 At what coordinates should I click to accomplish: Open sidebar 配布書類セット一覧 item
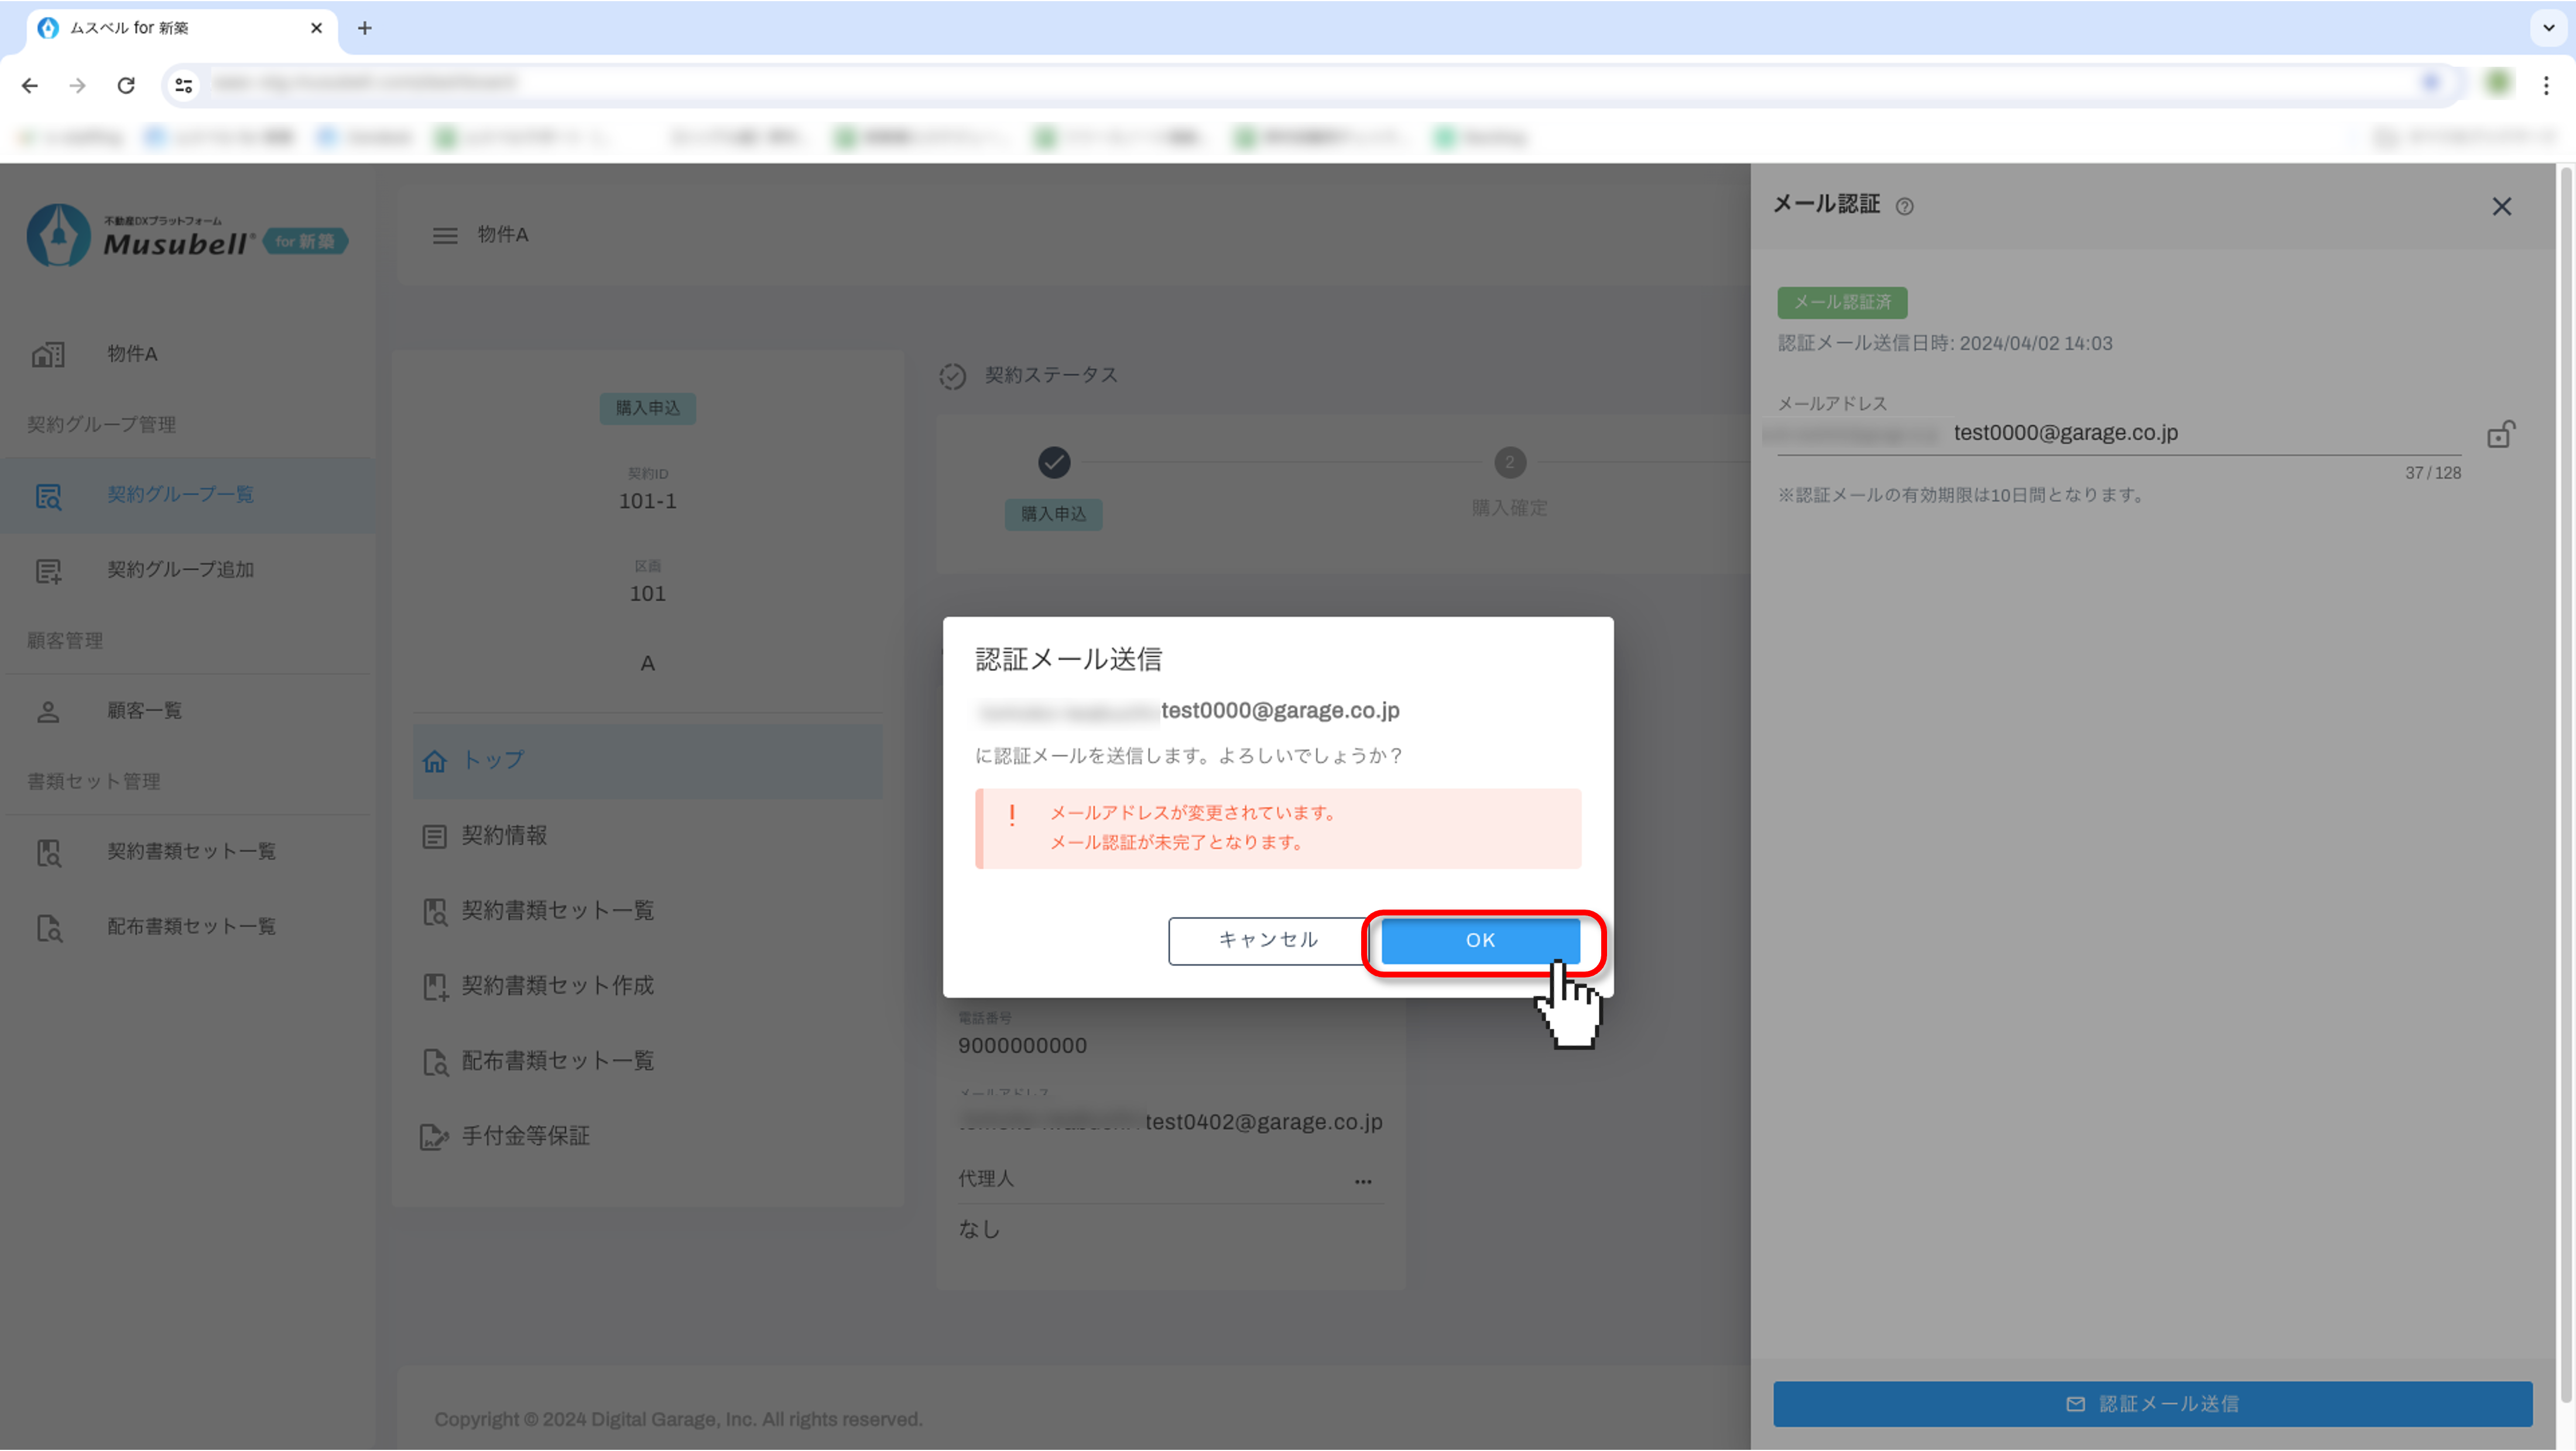tap(191, 927)
